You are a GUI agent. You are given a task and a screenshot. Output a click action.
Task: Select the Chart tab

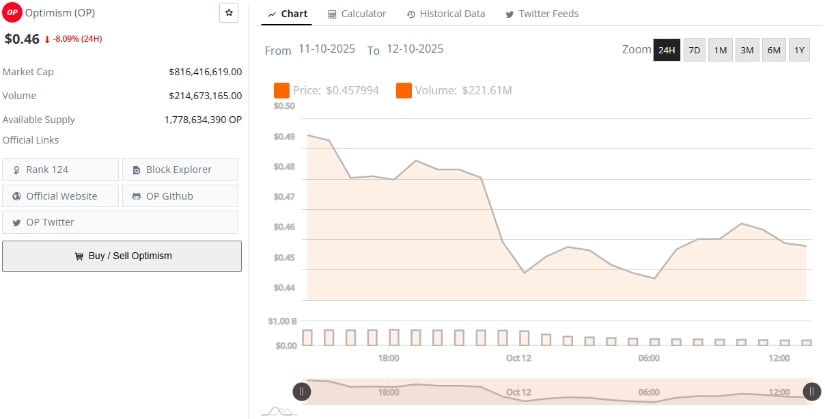pyautogui.click(x=288, y=14)
